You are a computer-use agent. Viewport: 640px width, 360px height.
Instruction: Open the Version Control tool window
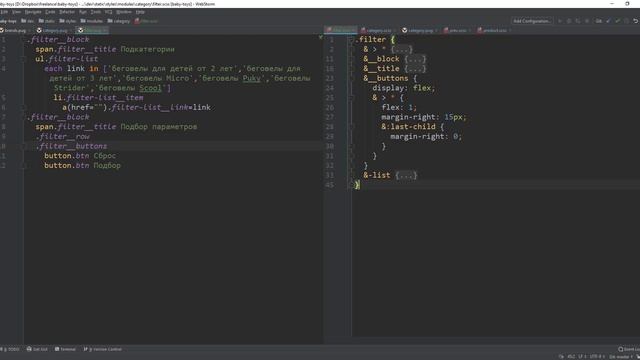pos(102,349)
